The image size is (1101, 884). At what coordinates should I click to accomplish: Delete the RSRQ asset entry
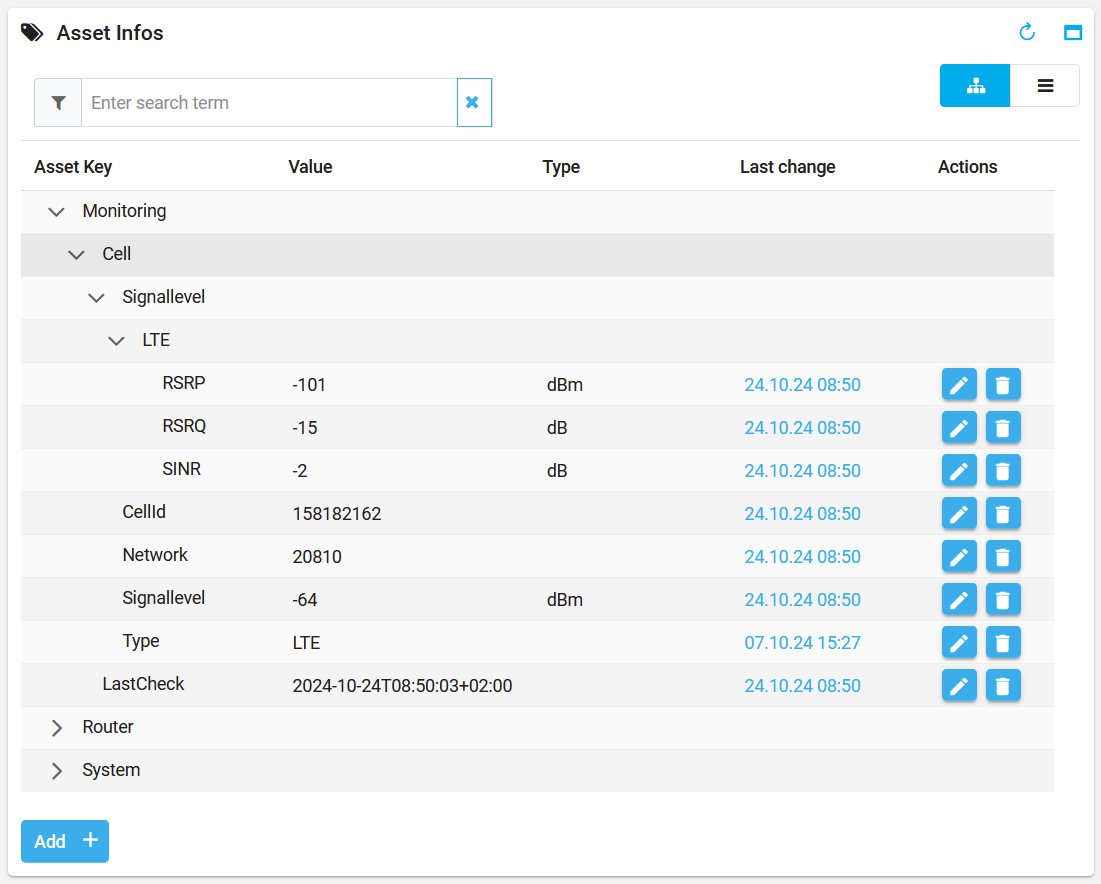click(x=1003, y=428)
